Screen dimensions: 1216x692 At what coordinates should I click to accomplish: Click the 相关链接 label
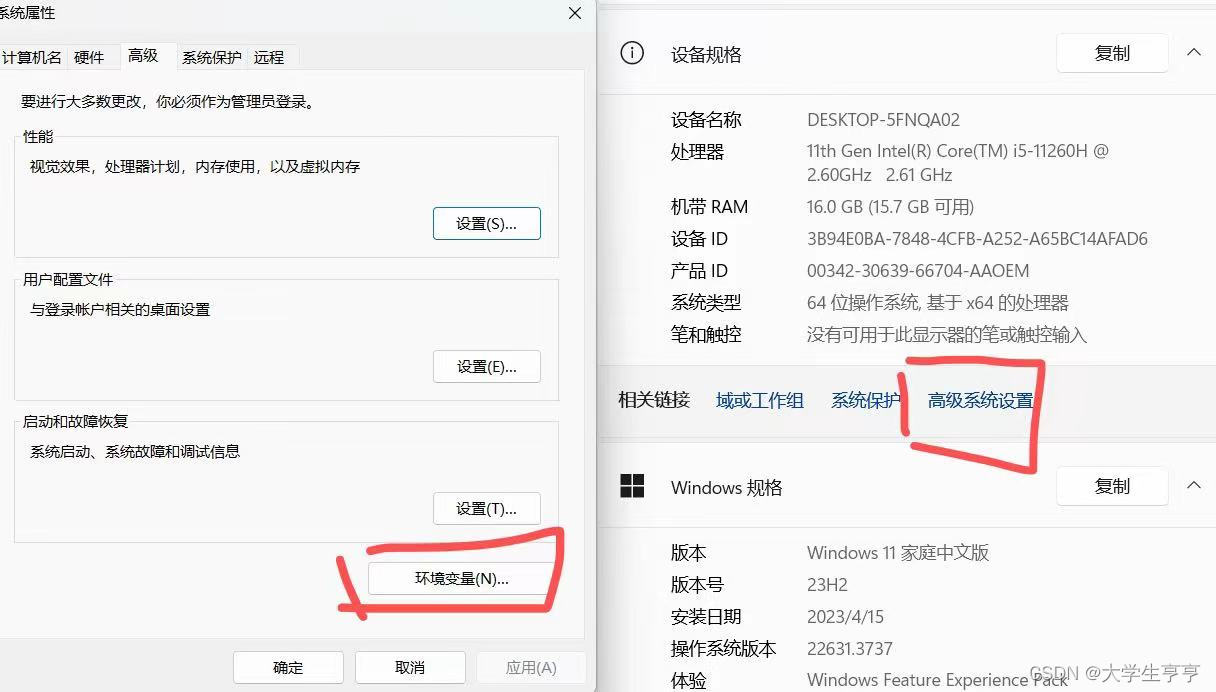click(x=654, y=400)
